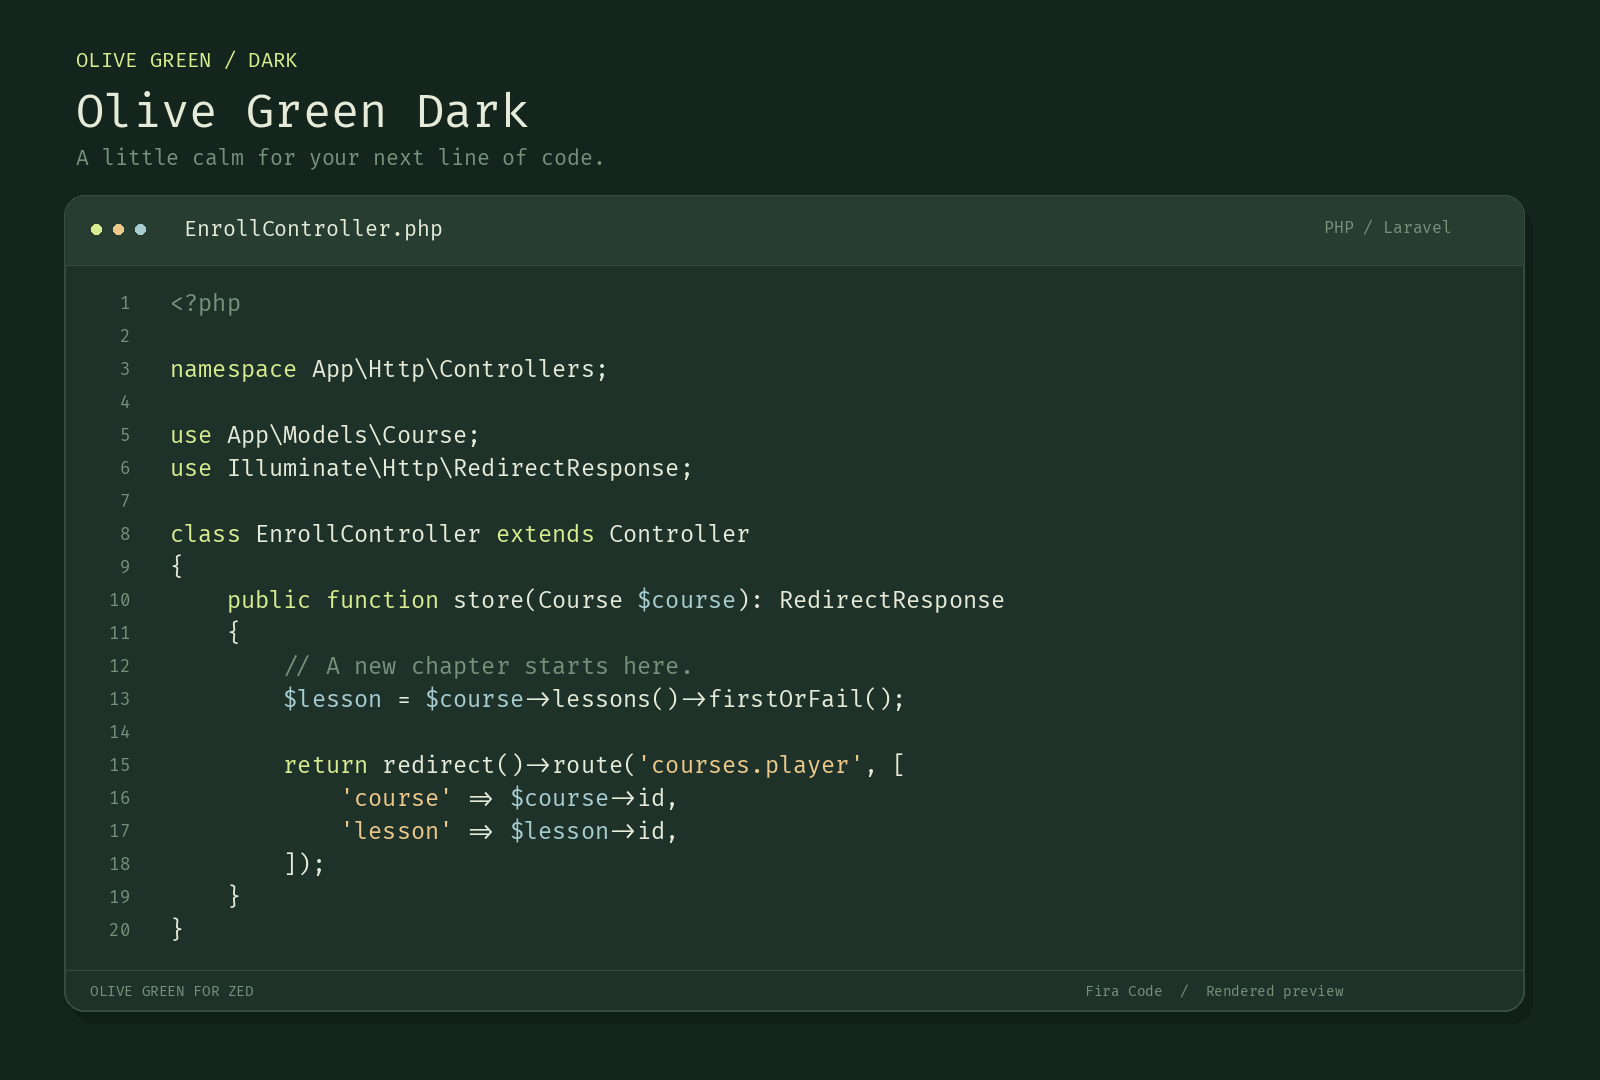Image resolution: width=1600 pixels, height=1080 pixels.
Task: Click the 'RedirectResponse' return type on line 10
Action: click(892, 600)
